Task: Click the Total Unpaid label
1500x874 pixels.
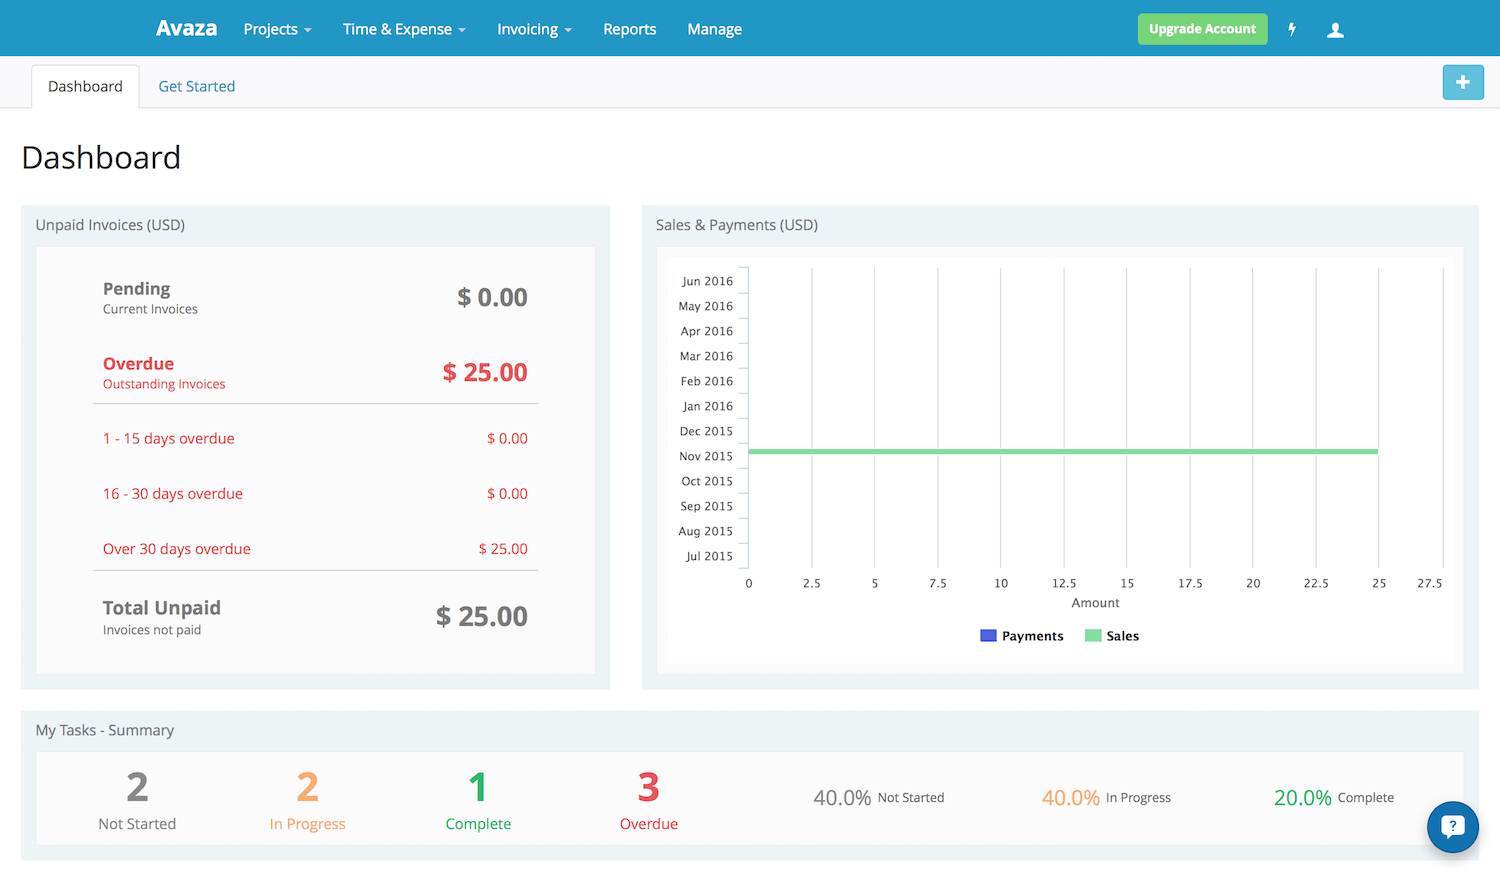Action: coord(161,608)
